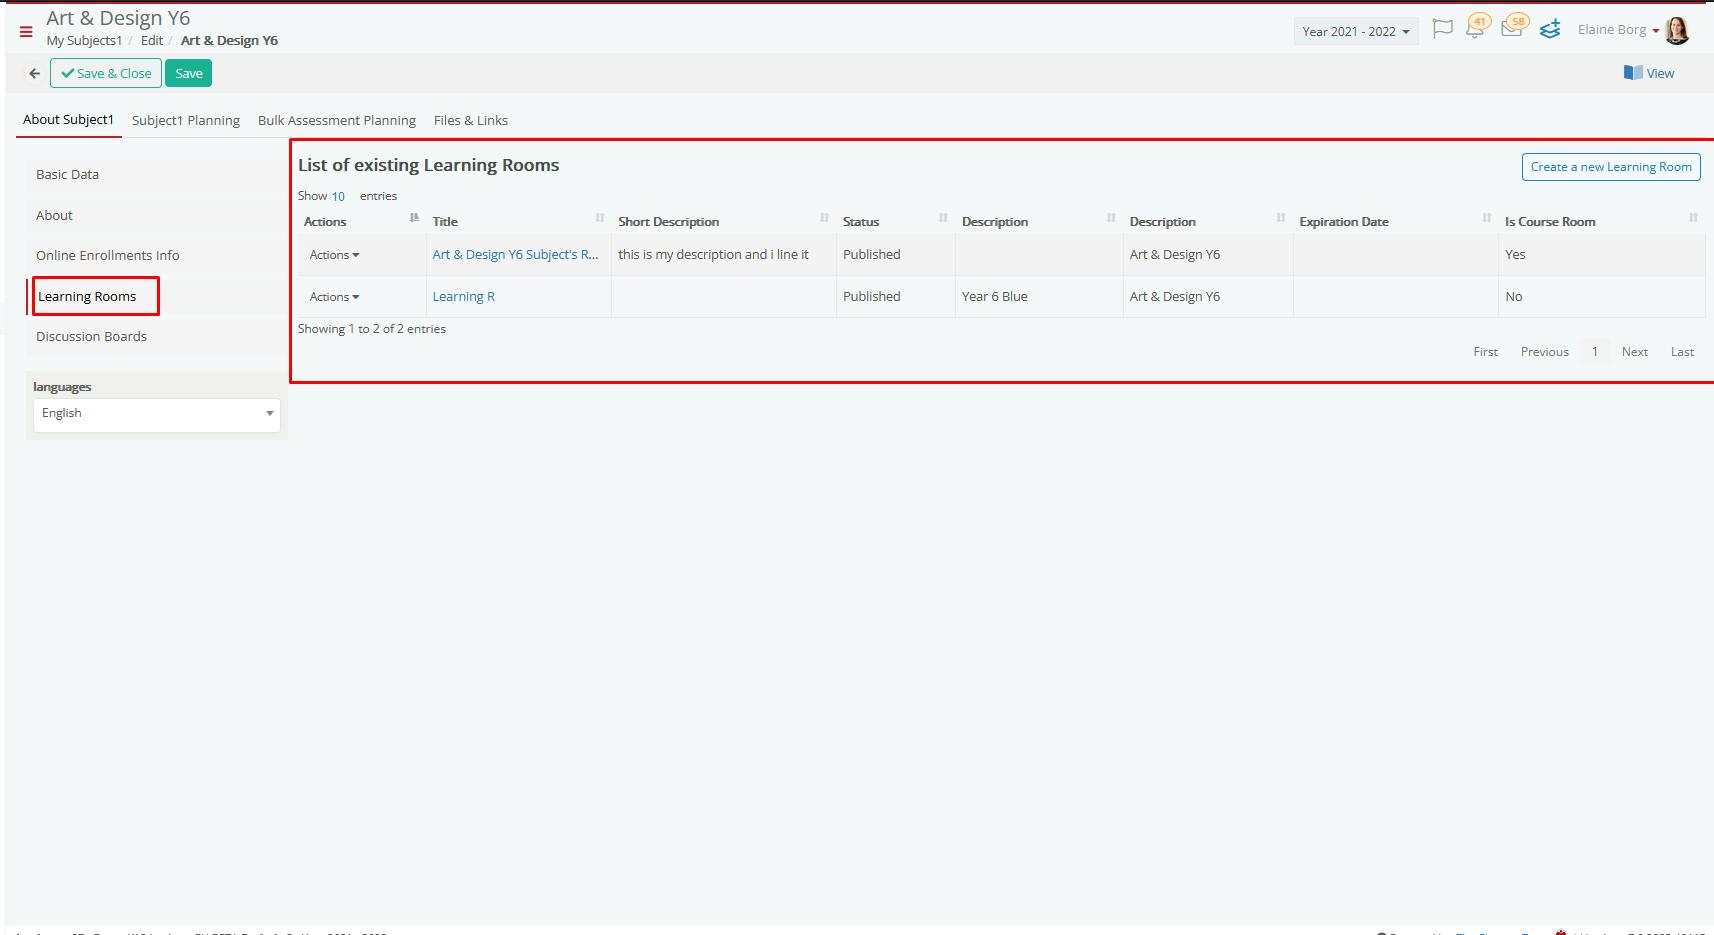Open the Learning R room link

click(x=463, y=296)
